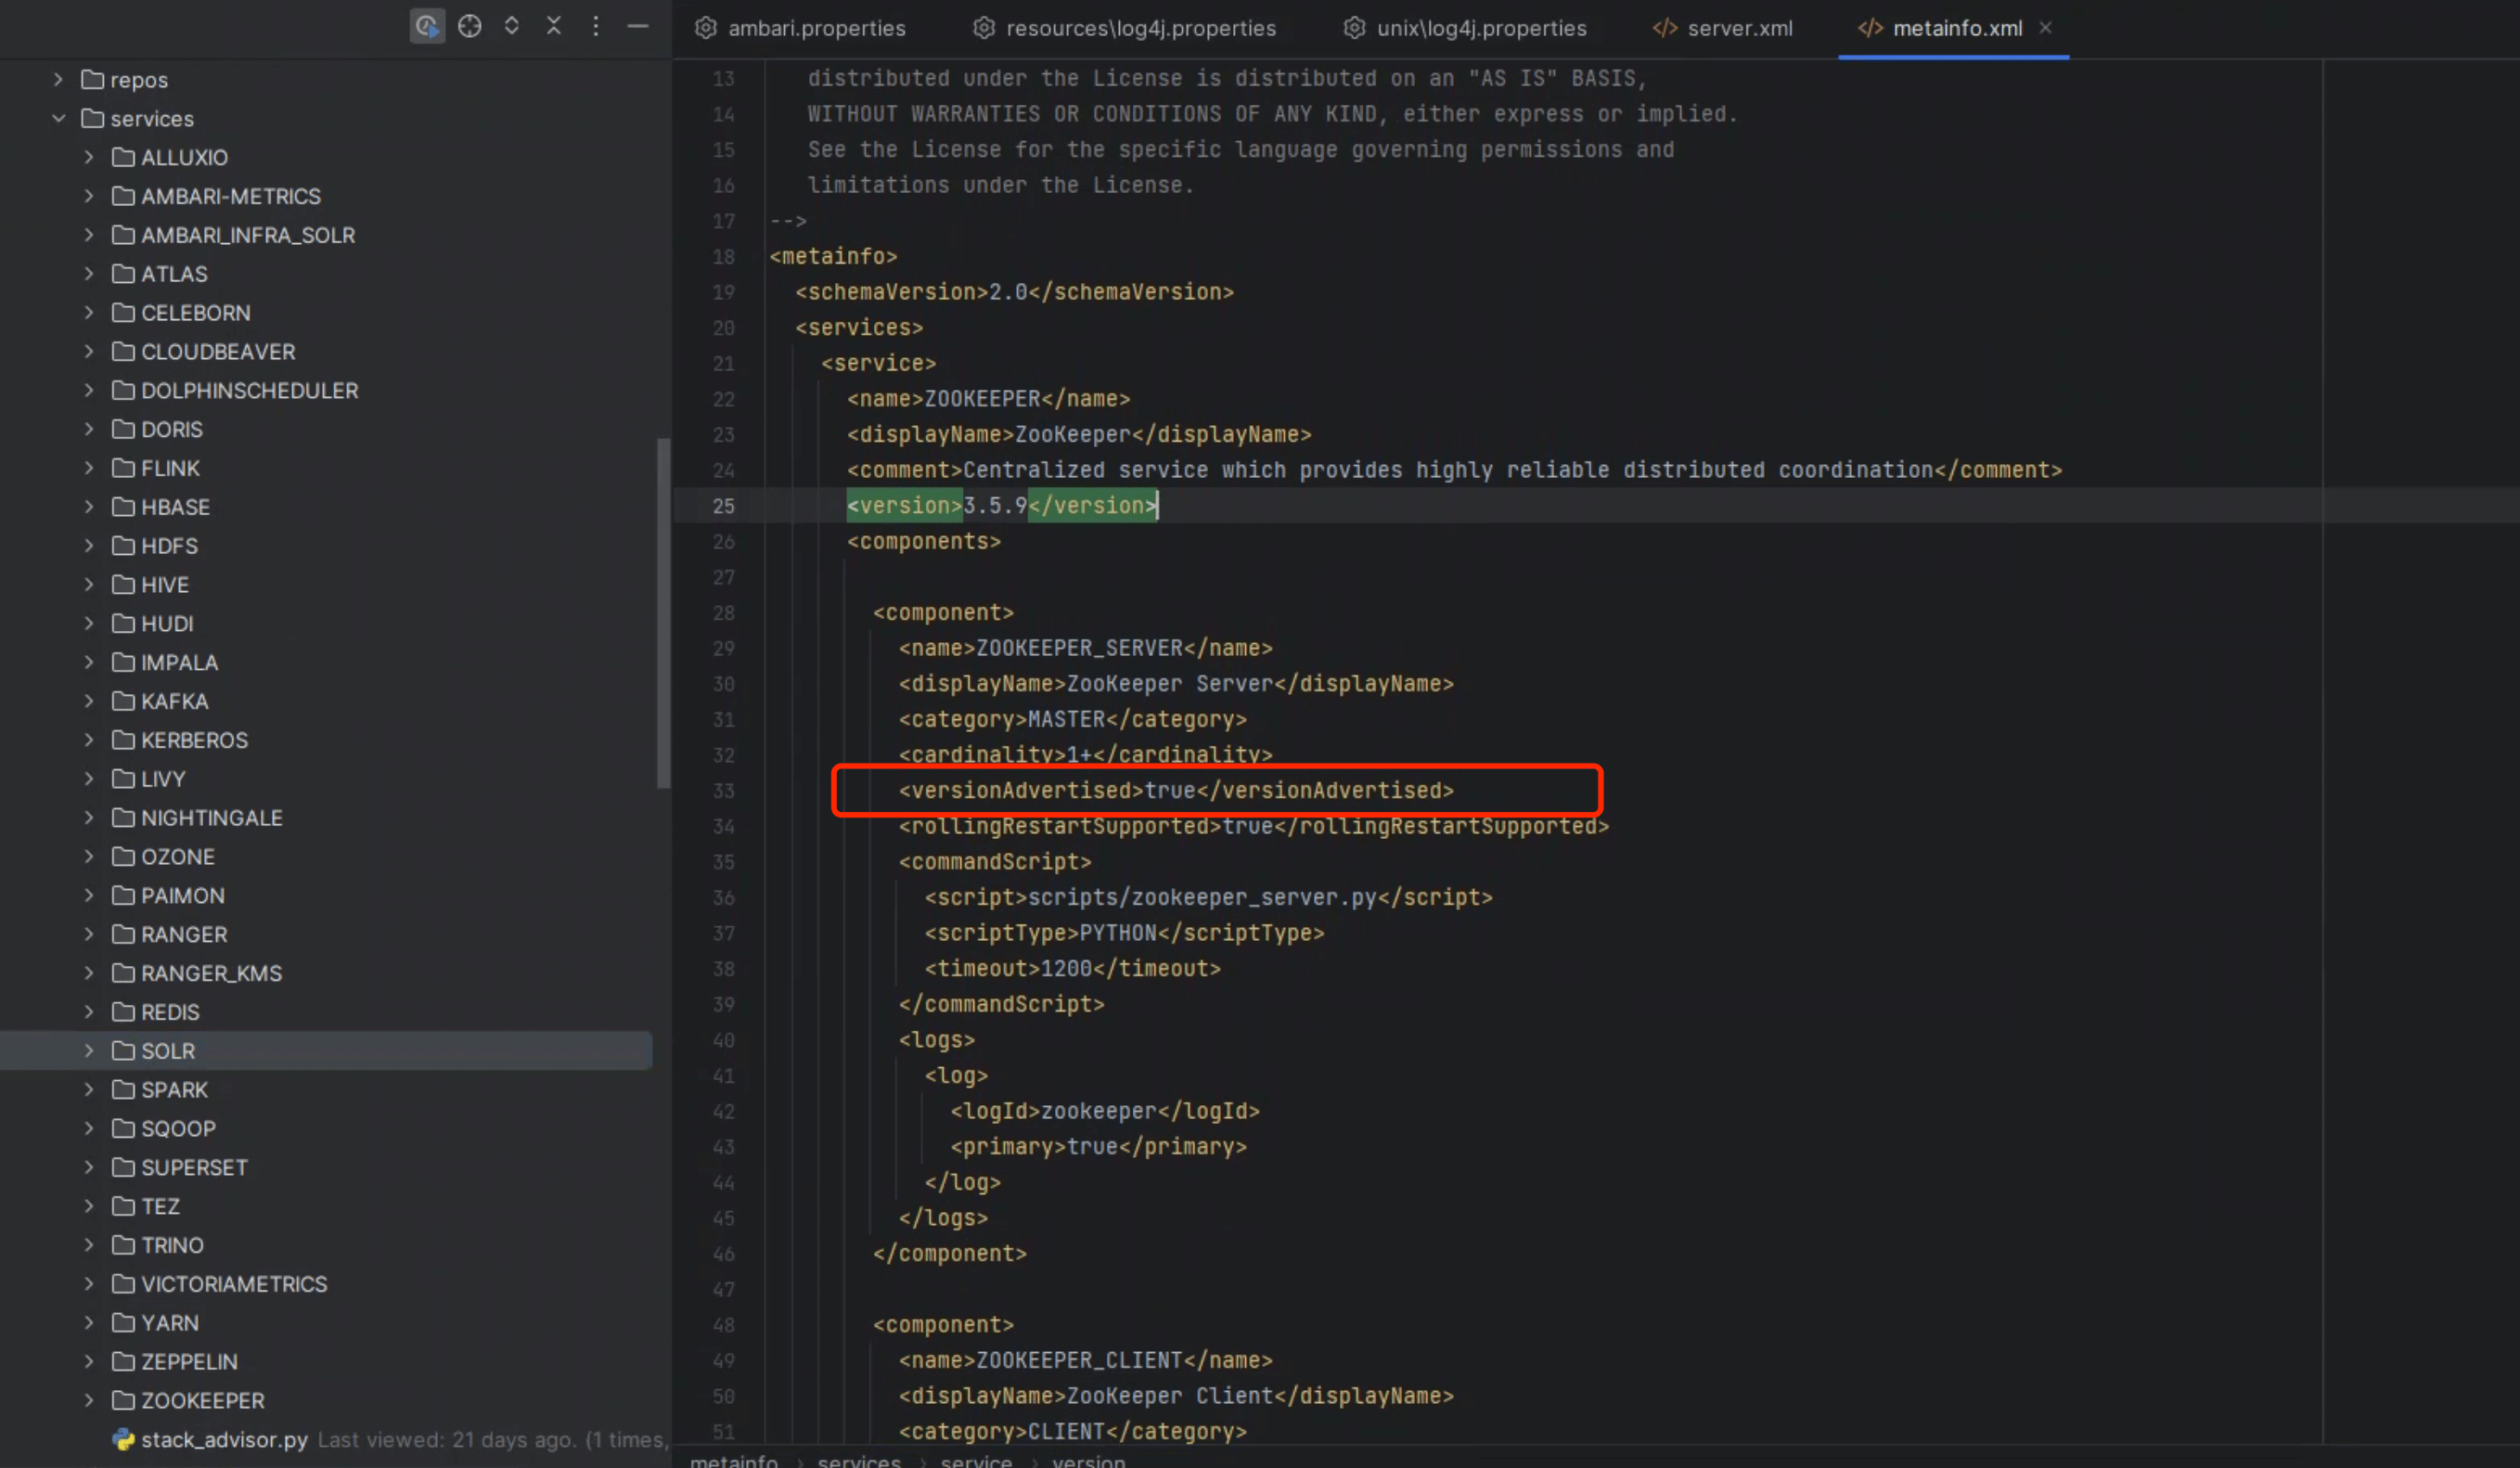This screenshot has width=2520, height=1468.
Task: Expand the AMBARI-METRICS folder
Action: coord(89,196)
